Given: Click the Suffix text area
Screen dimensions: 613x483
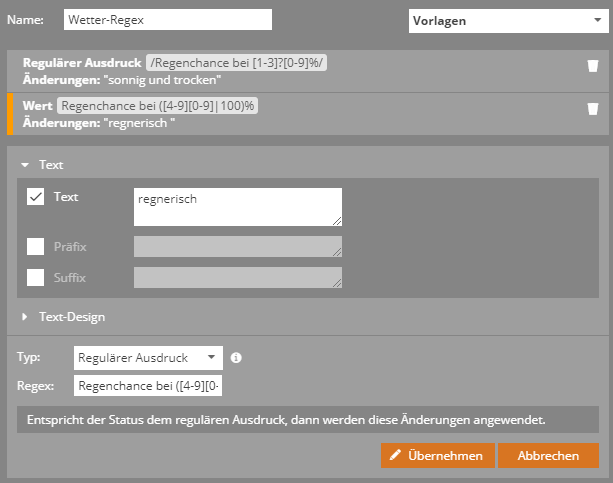Looking at the screenshot, I should pyautogui.click(x=236, y=278).
